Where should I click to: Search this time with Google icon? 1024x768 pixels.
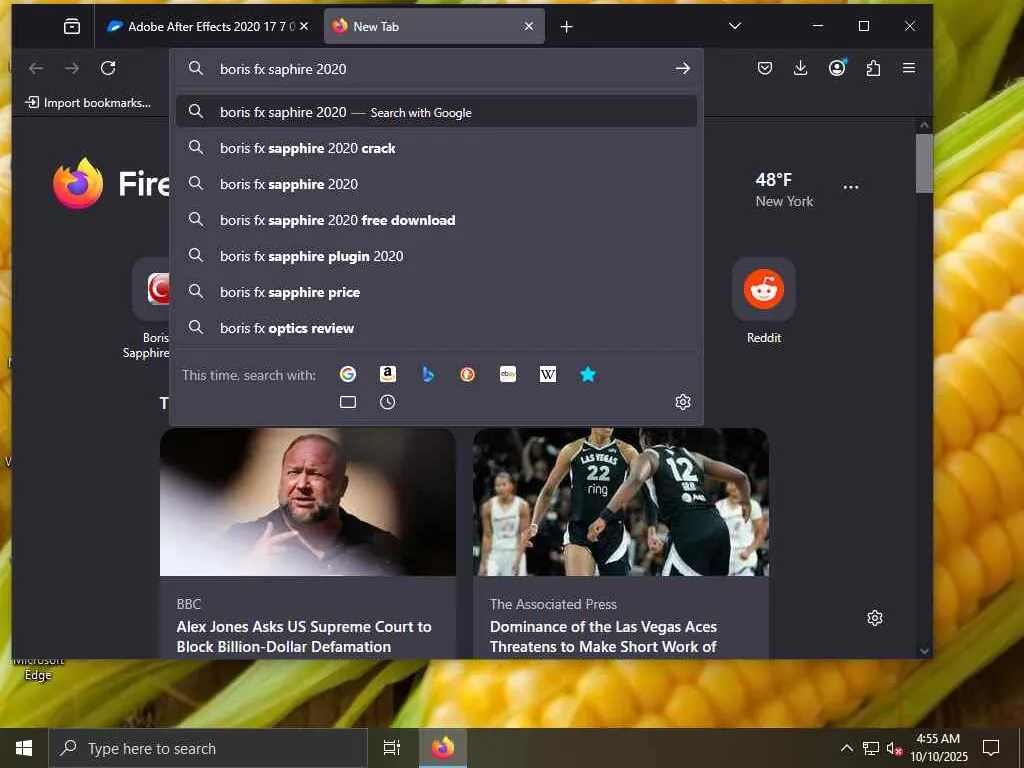pyautogui.click(x=348, y=374)
